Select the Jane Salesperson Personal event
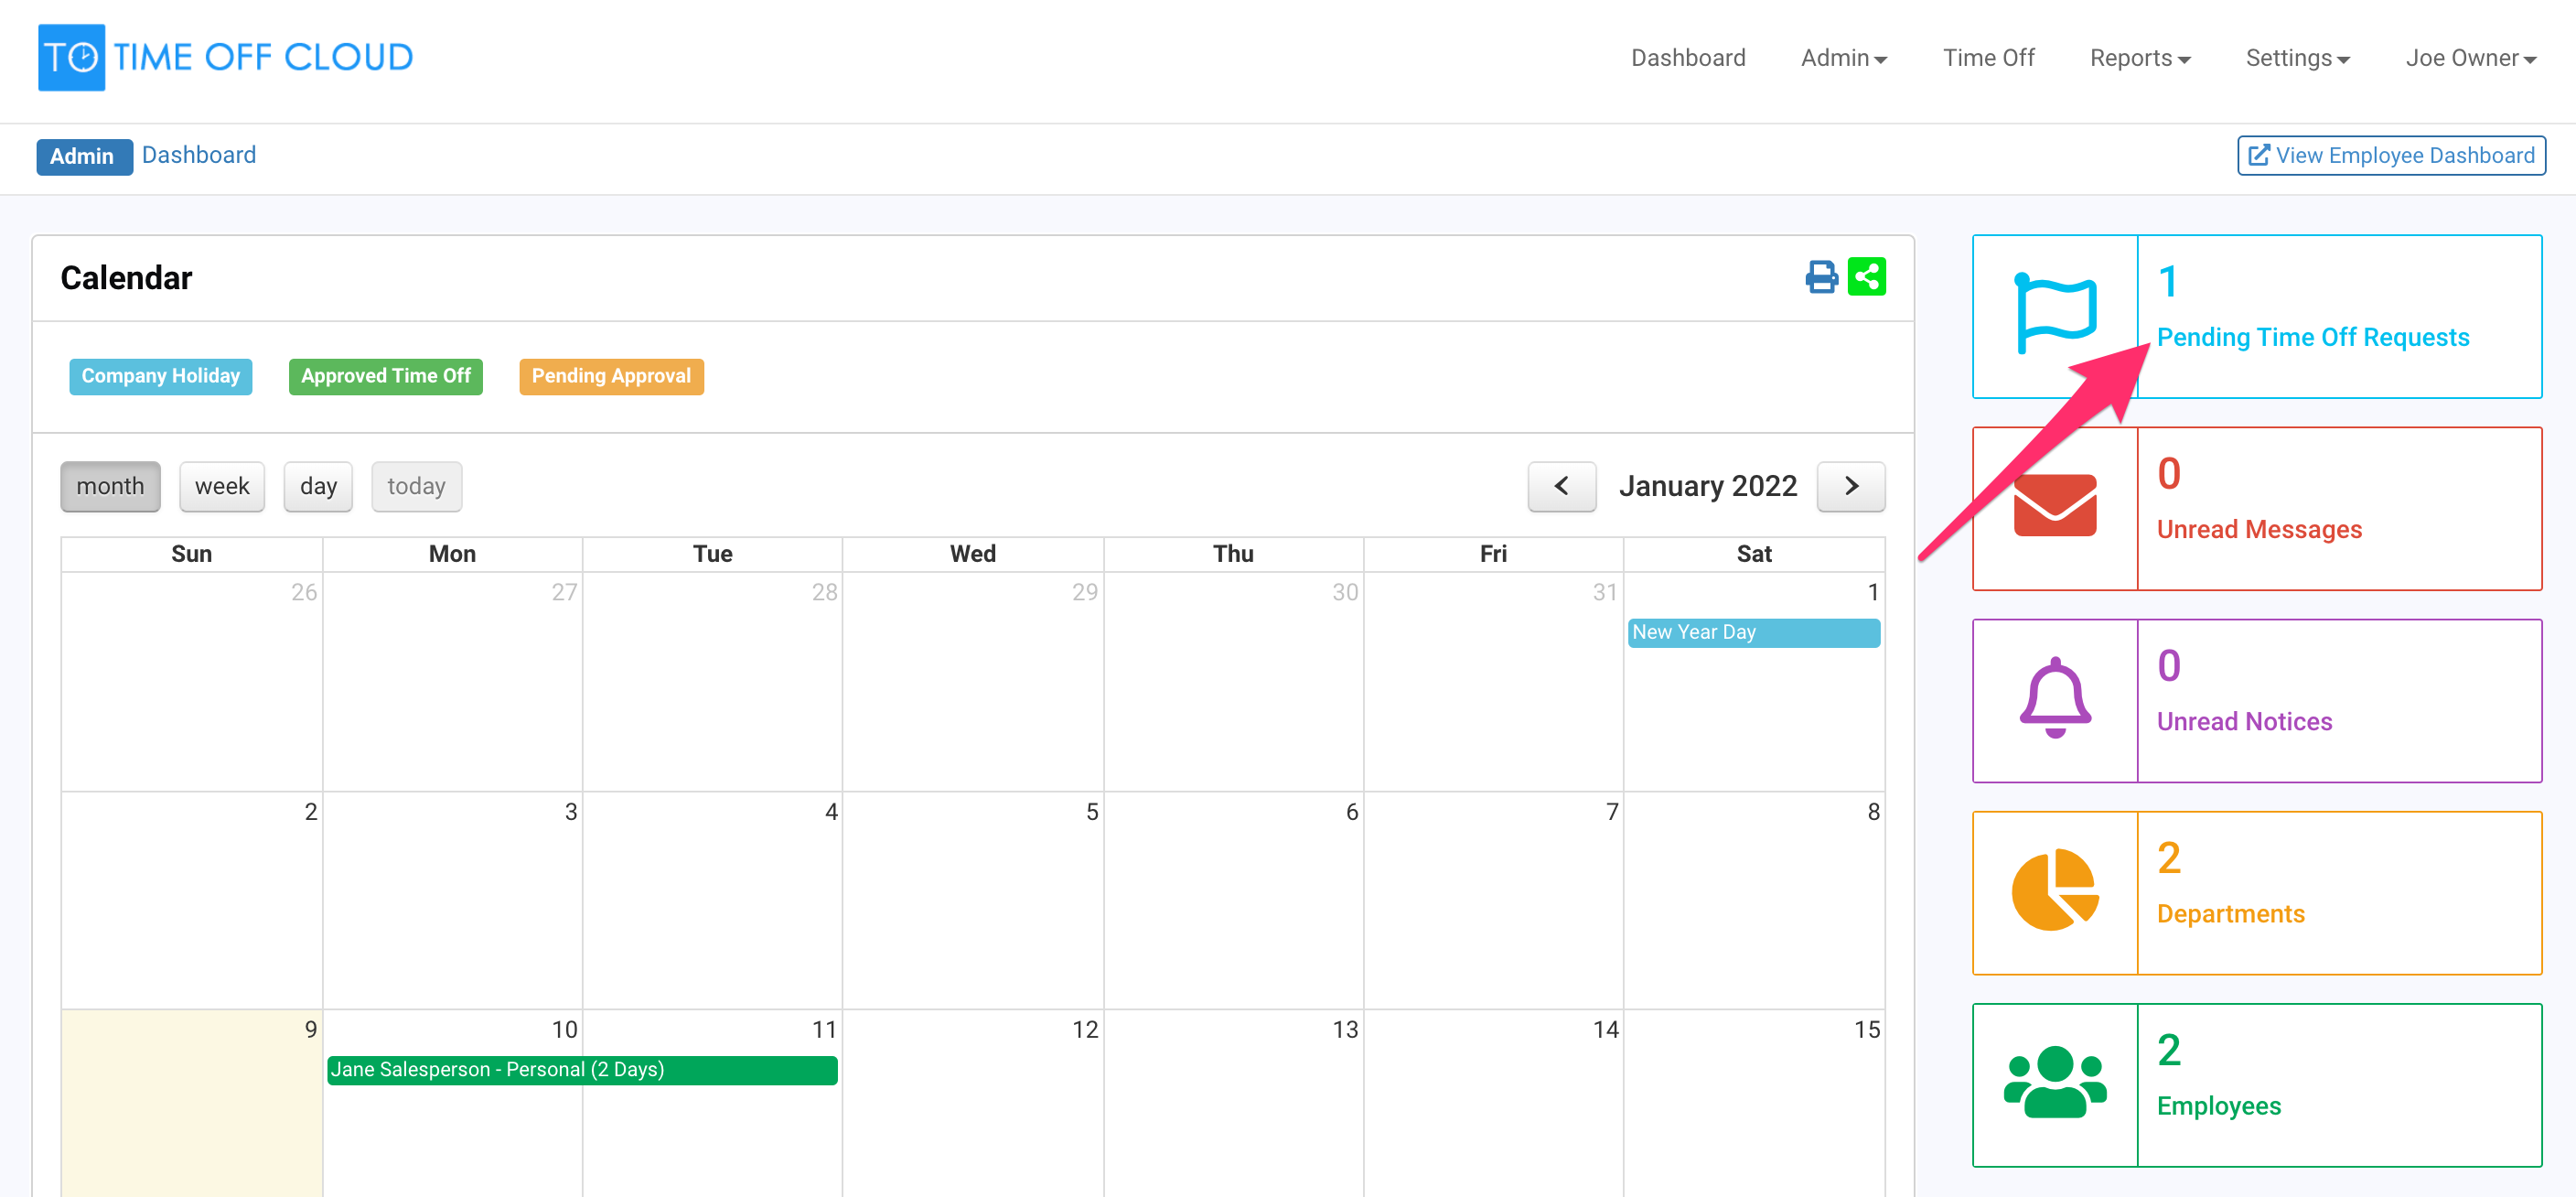Screen dimensions: 2576x1197 [583, 1069]
